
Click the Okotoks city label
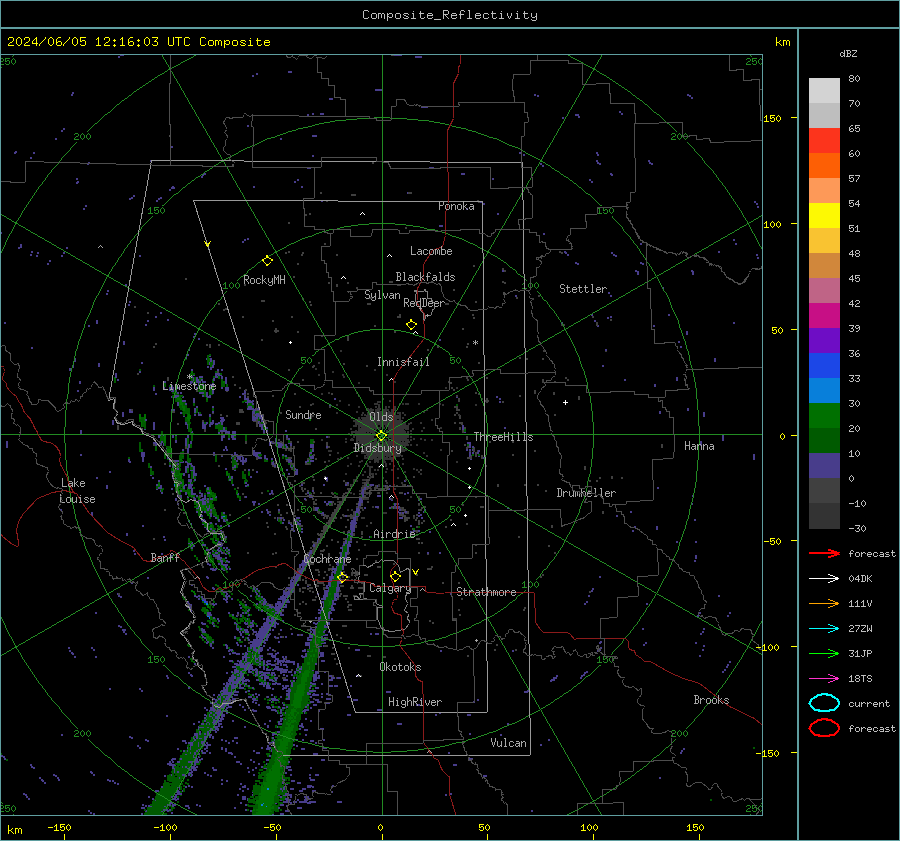tap(400, 667)
